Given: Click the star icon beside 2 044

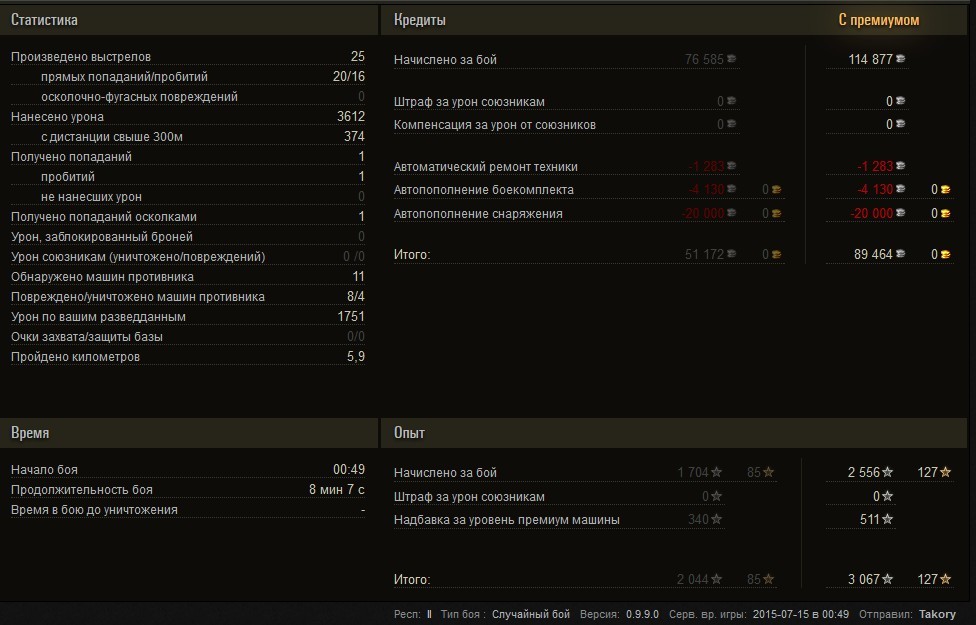Looking at the screenshot, I should [717, 580].
